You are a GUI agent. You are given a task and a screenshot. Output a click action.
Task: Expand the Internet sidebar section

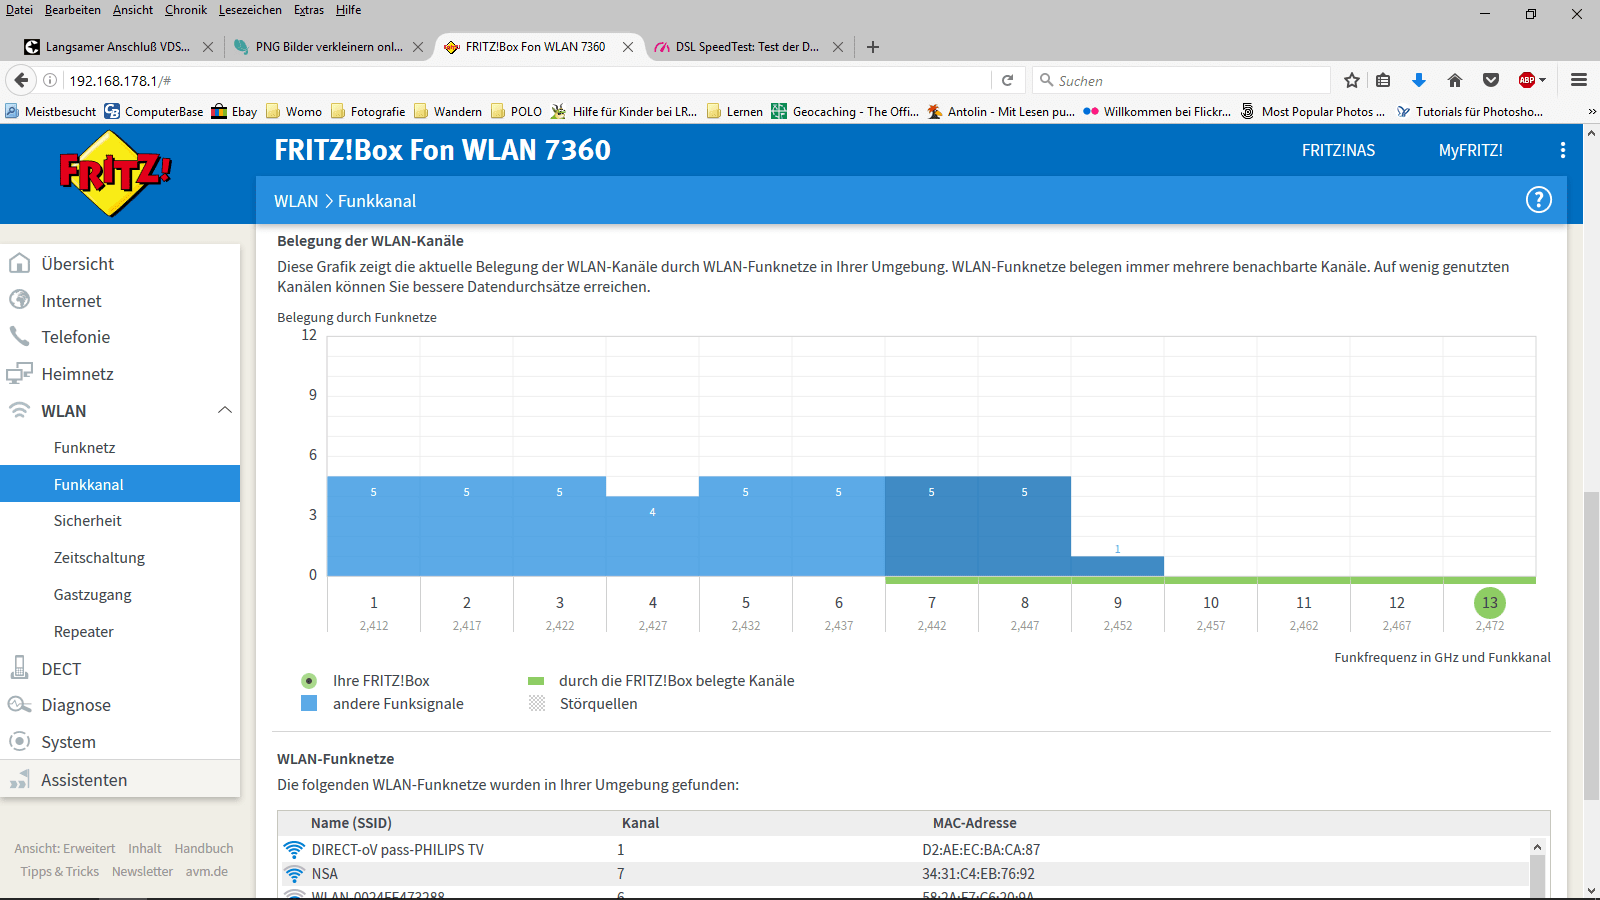point(71,301)
